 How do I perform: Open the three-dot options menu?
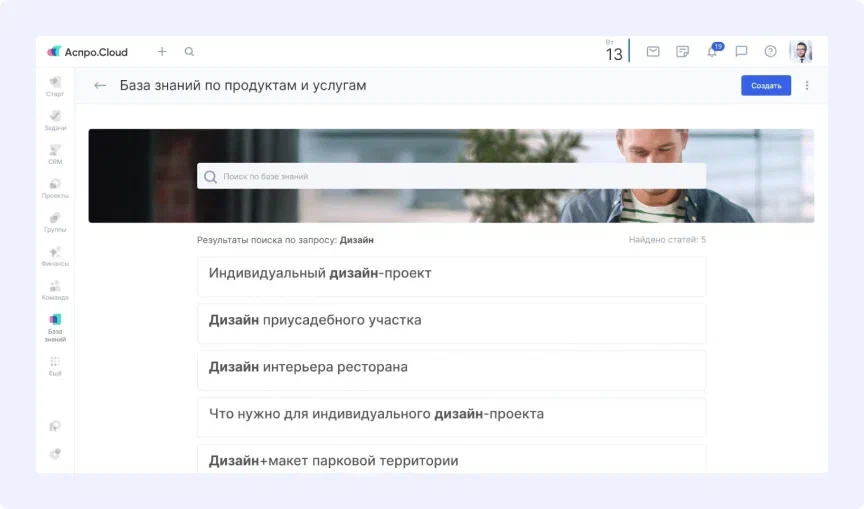point(807,86)
